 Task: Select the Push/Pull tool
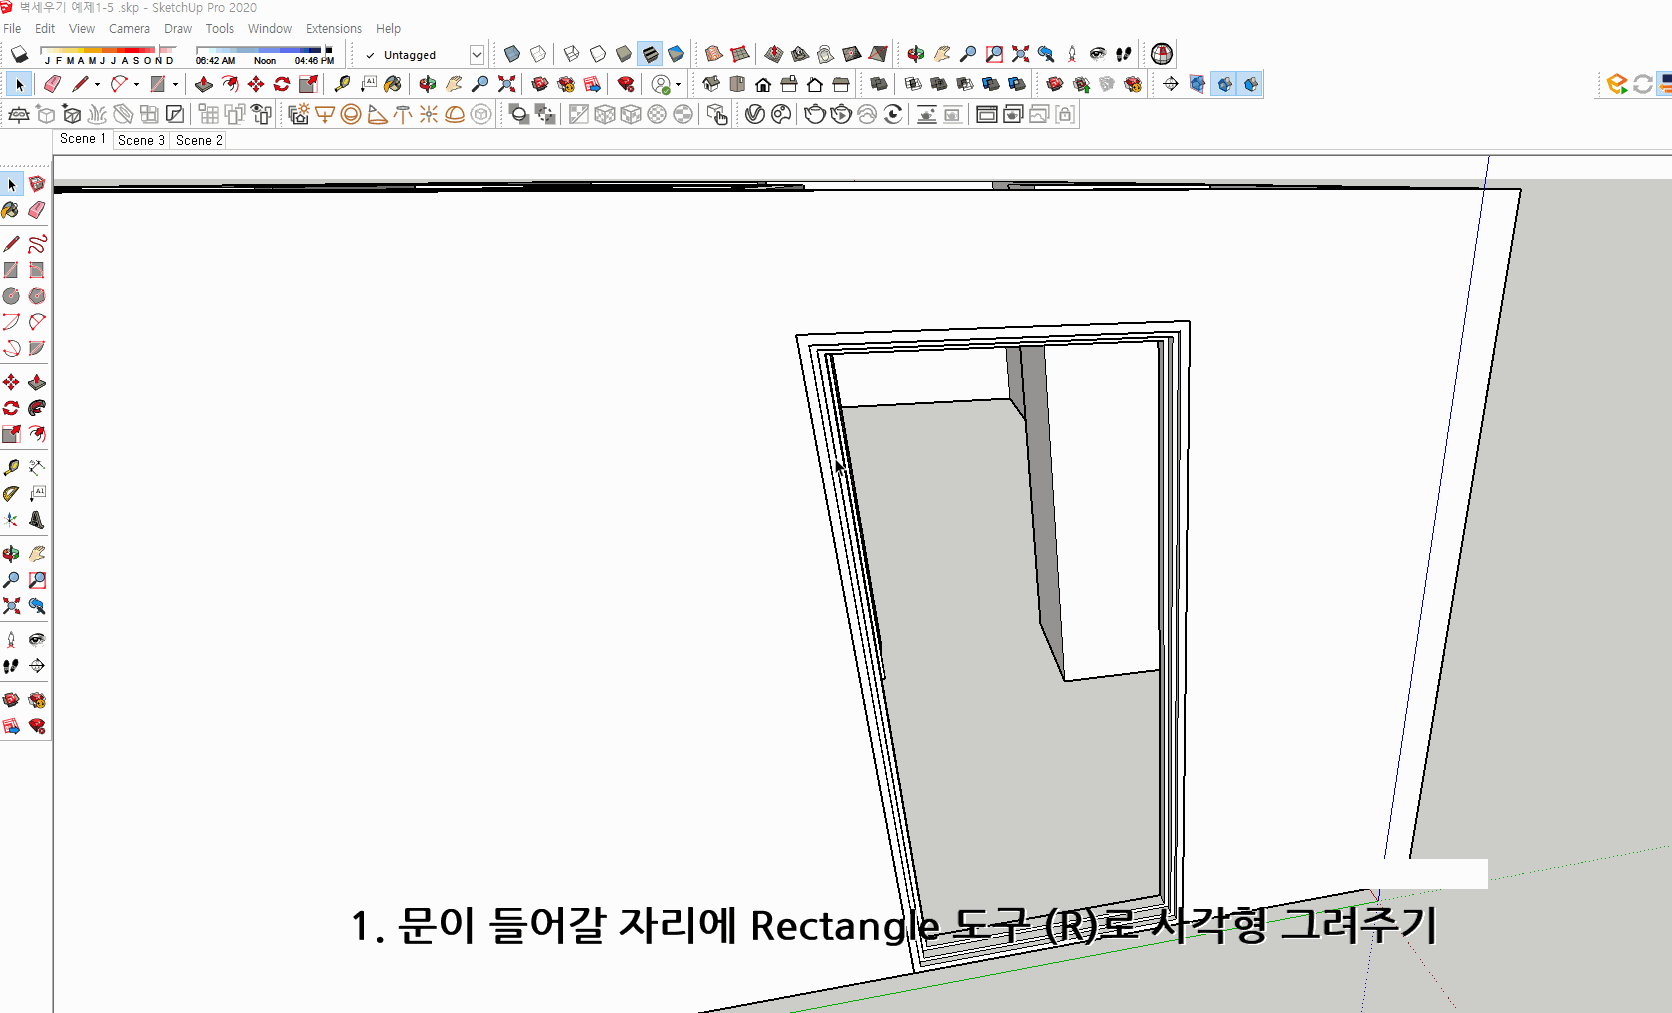pyautogui.click(x=37, y=381)
